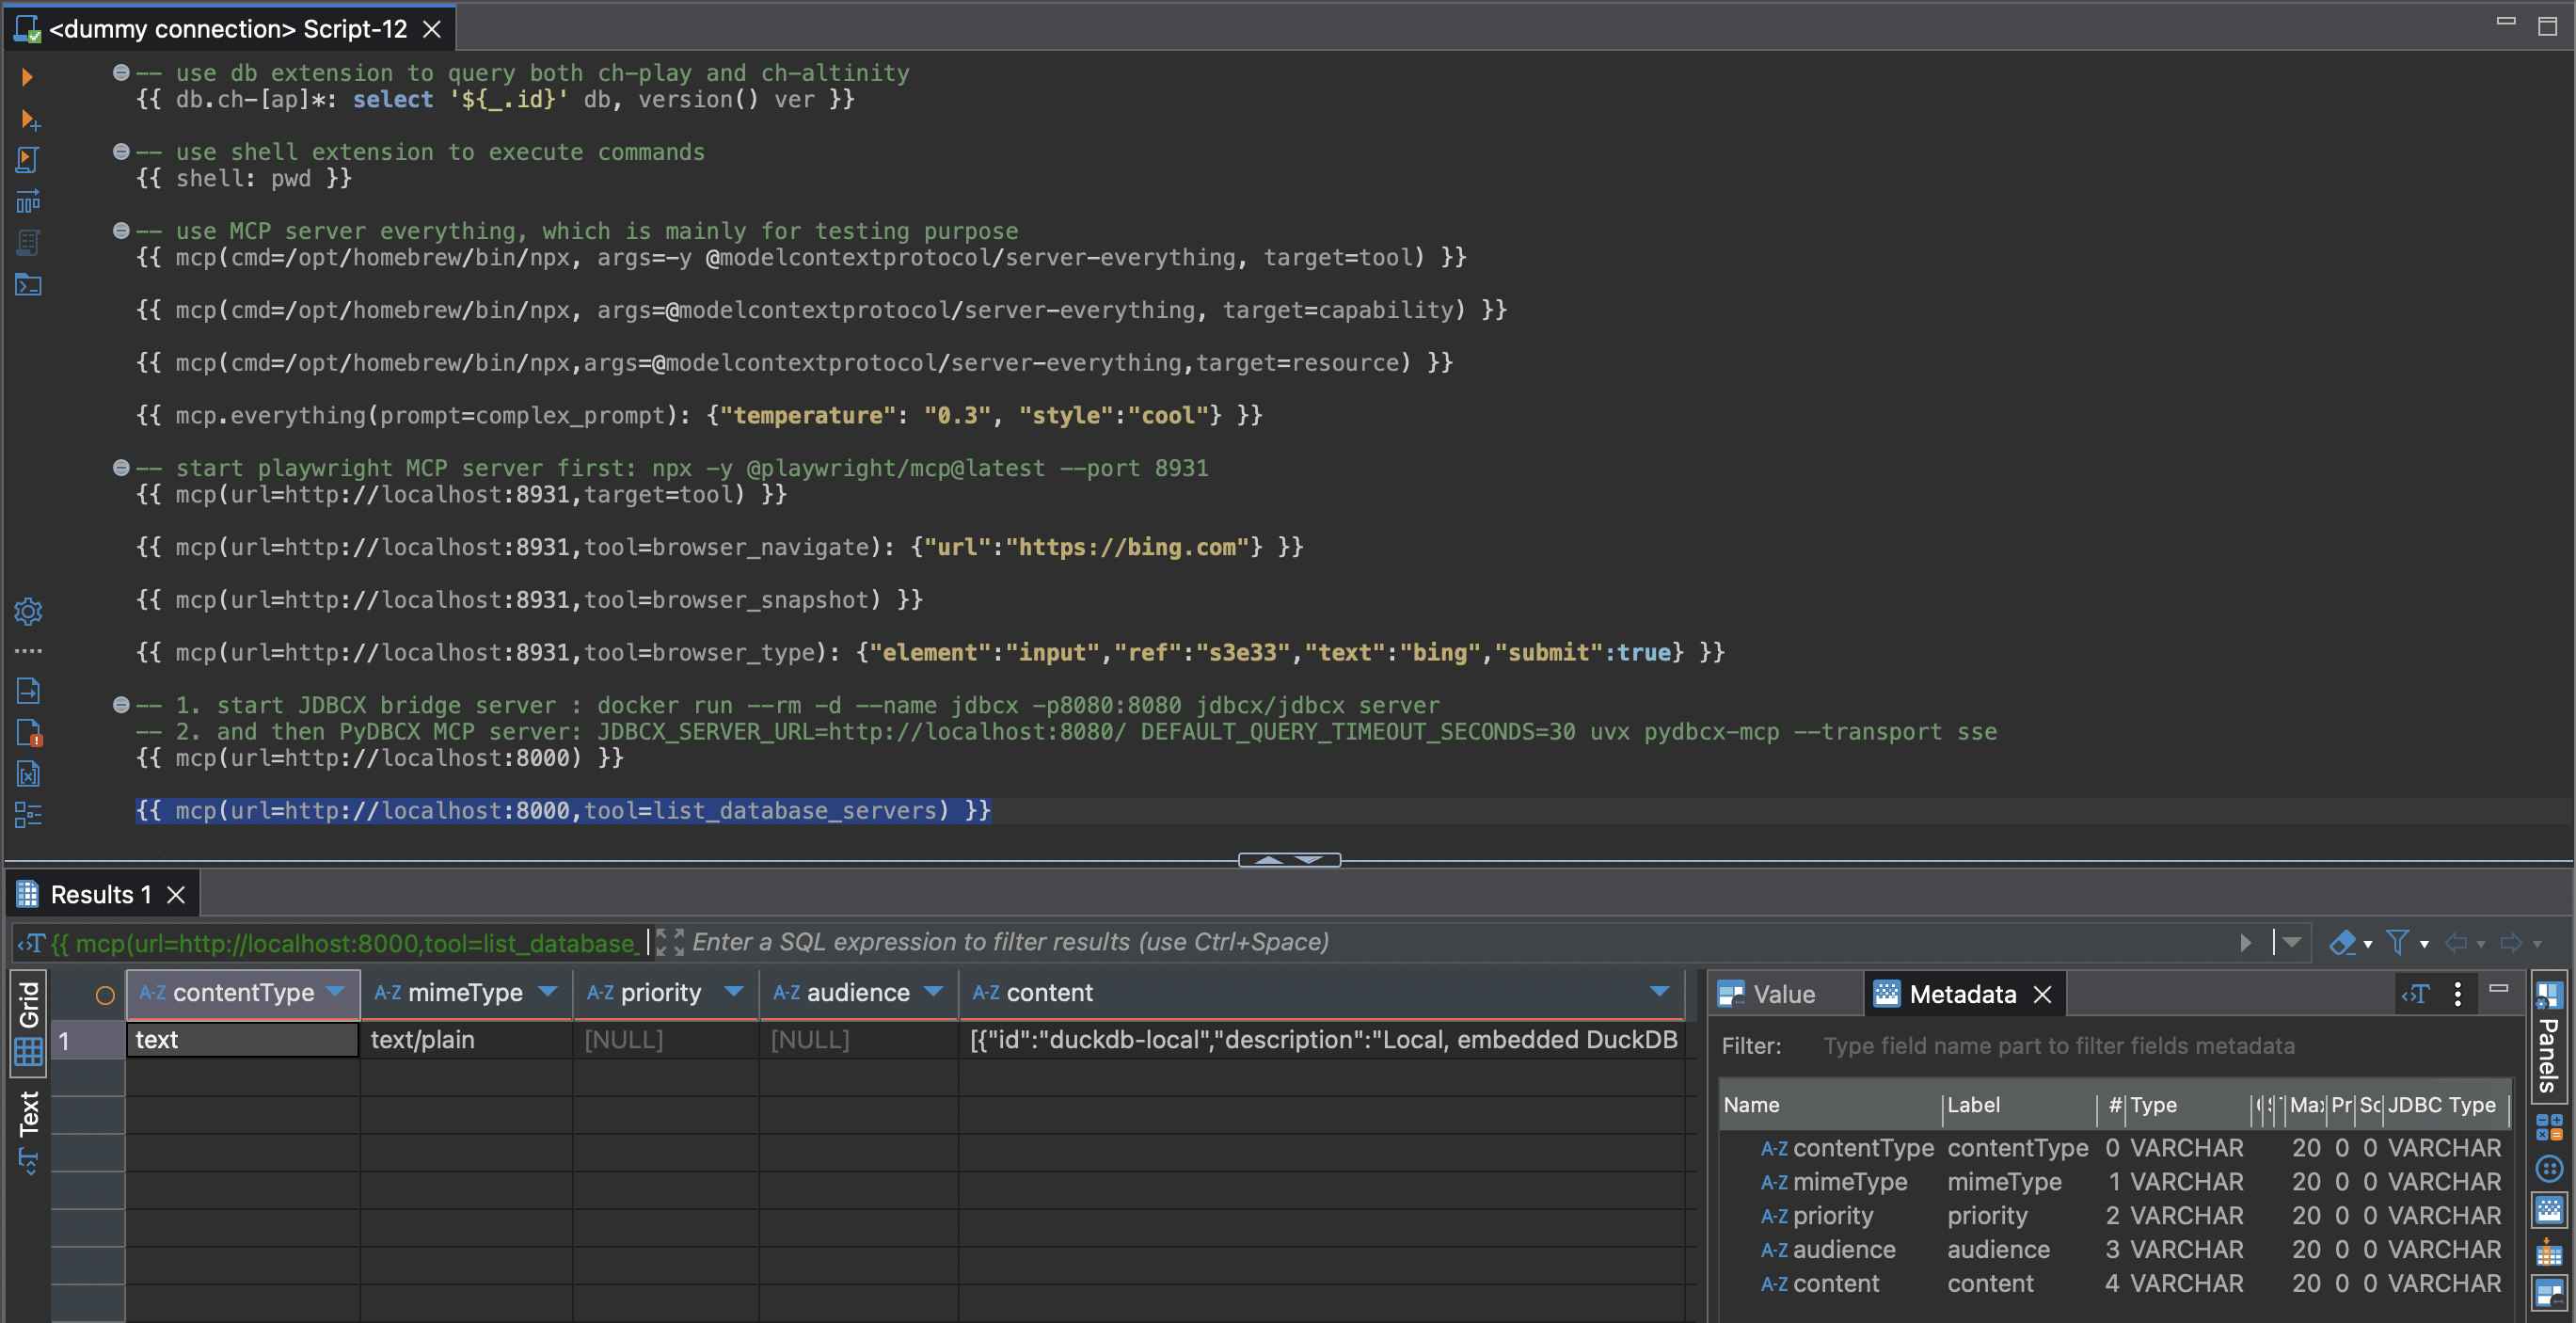Execute the current SQL statement

27,77
